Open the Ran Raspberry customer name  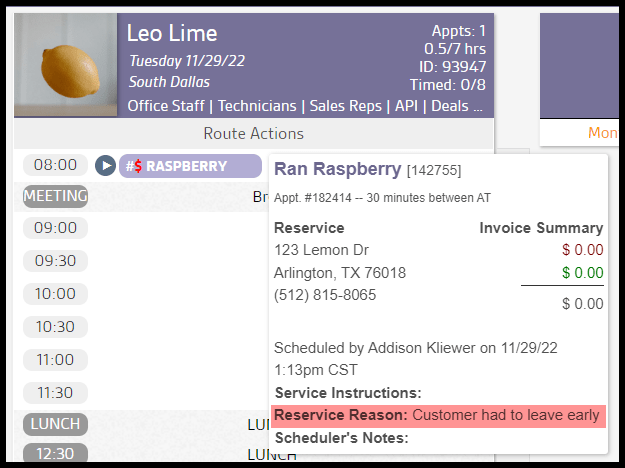coord(337,170)
